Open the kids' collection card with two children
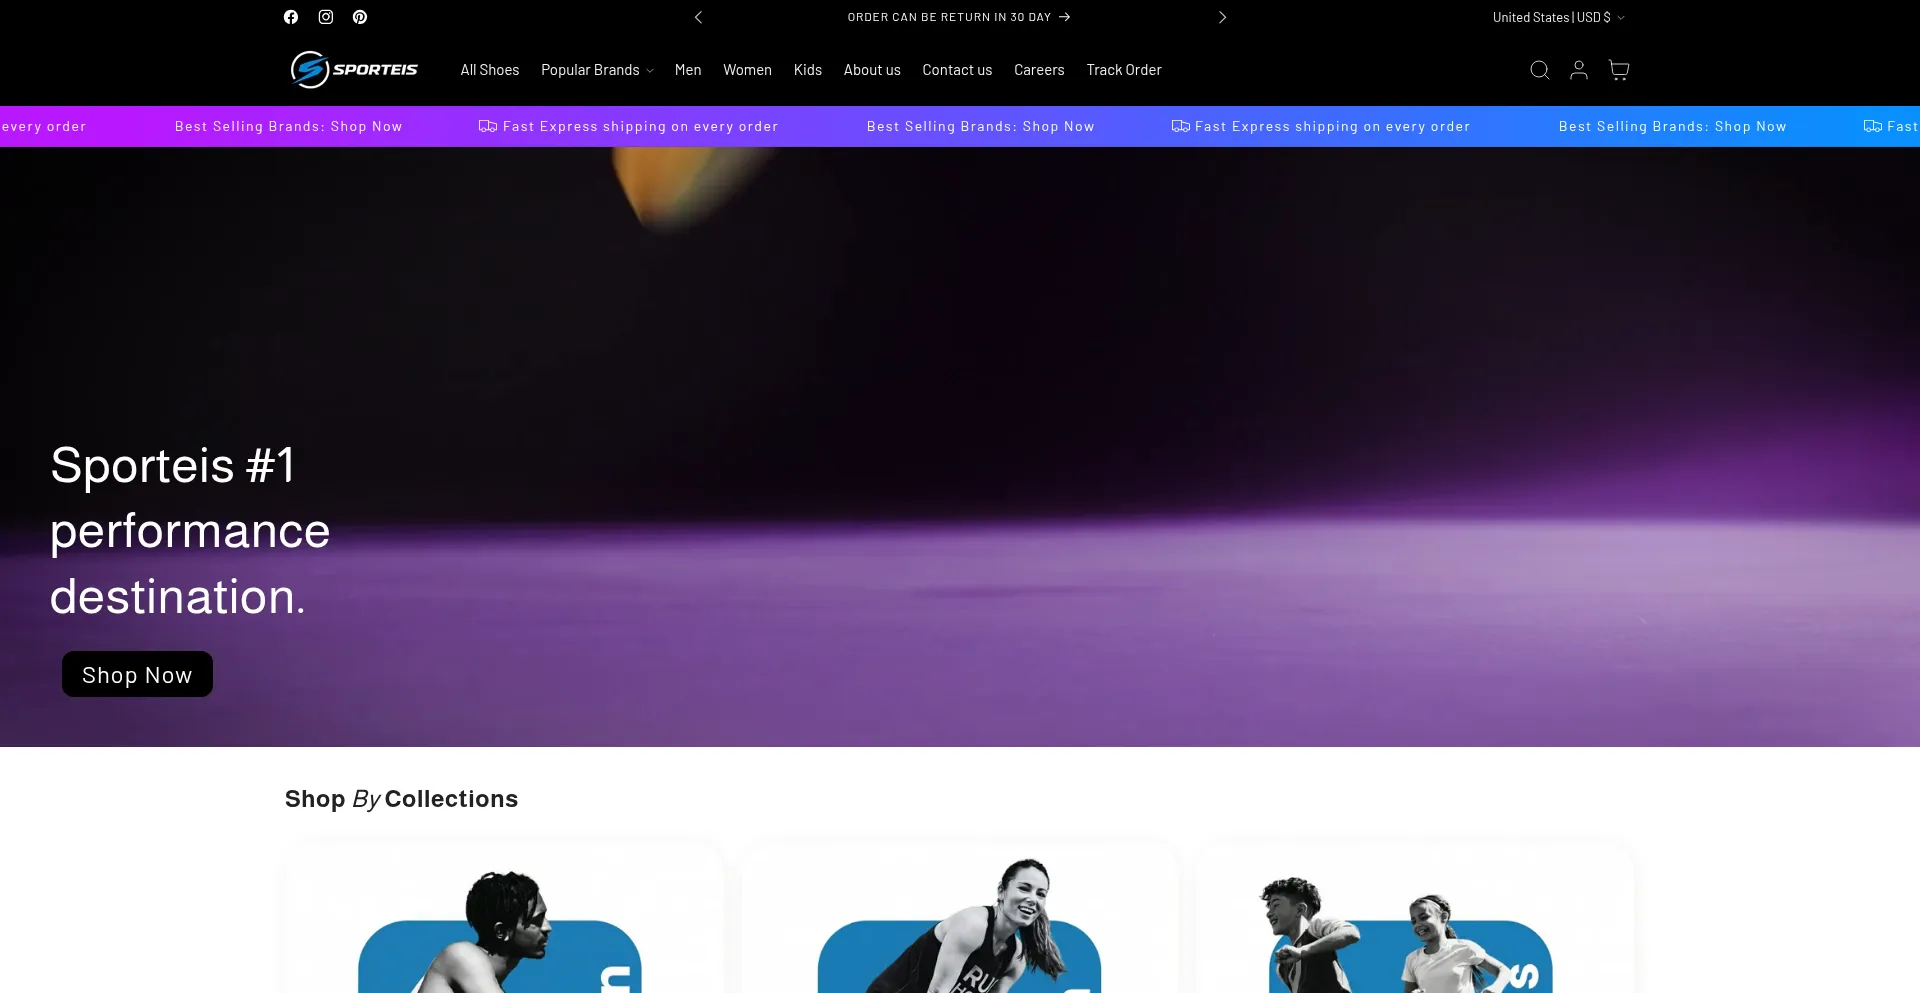Viewport: 1920px width, 993px height. [x=1415, y=918]
